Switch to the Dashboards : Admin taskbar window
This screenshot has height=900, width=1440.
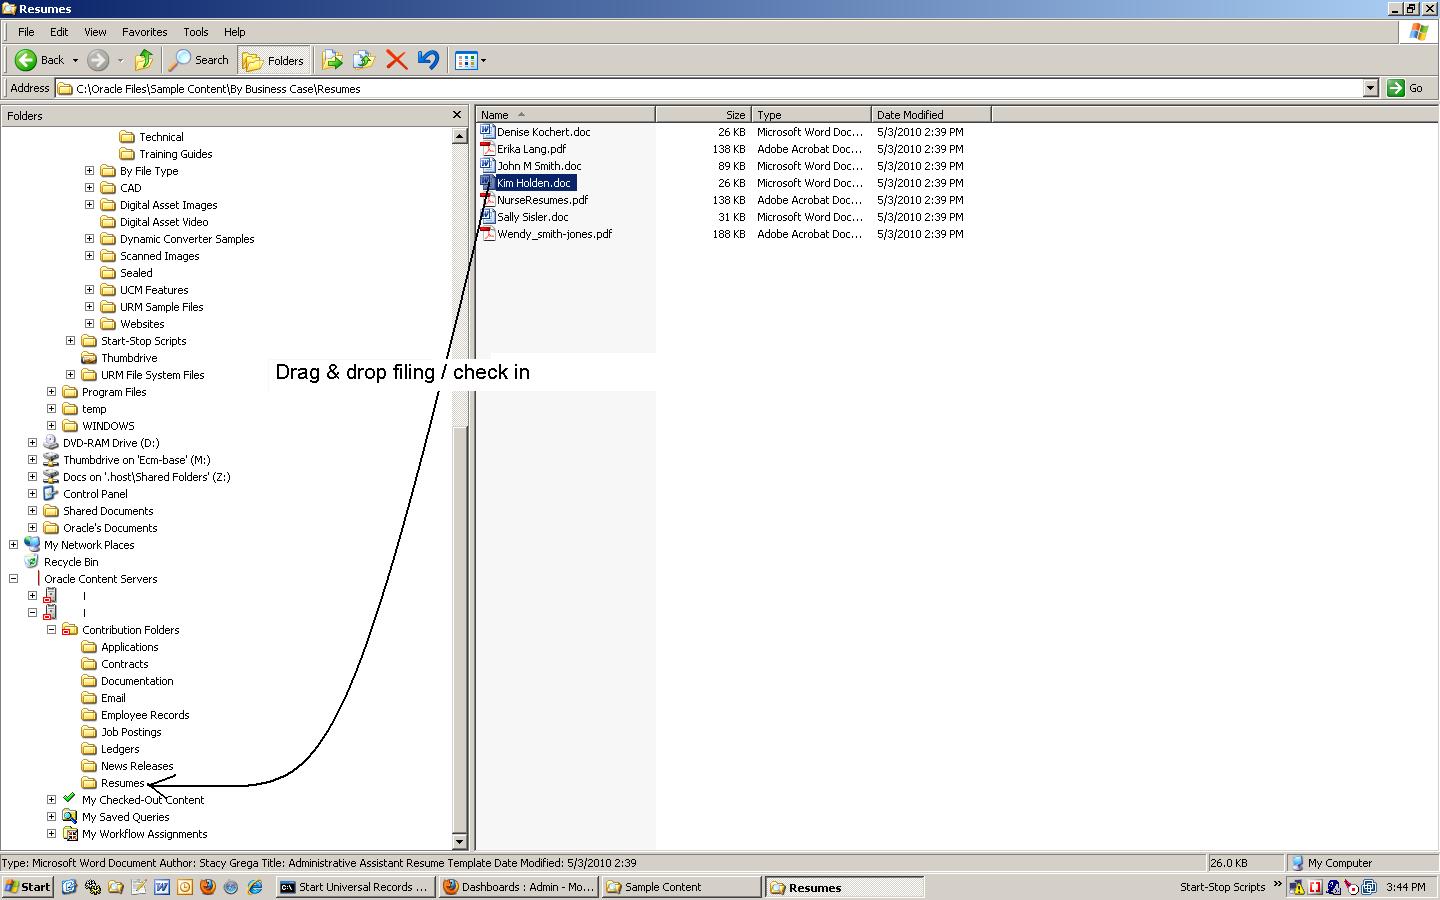[x=518, y=887]
